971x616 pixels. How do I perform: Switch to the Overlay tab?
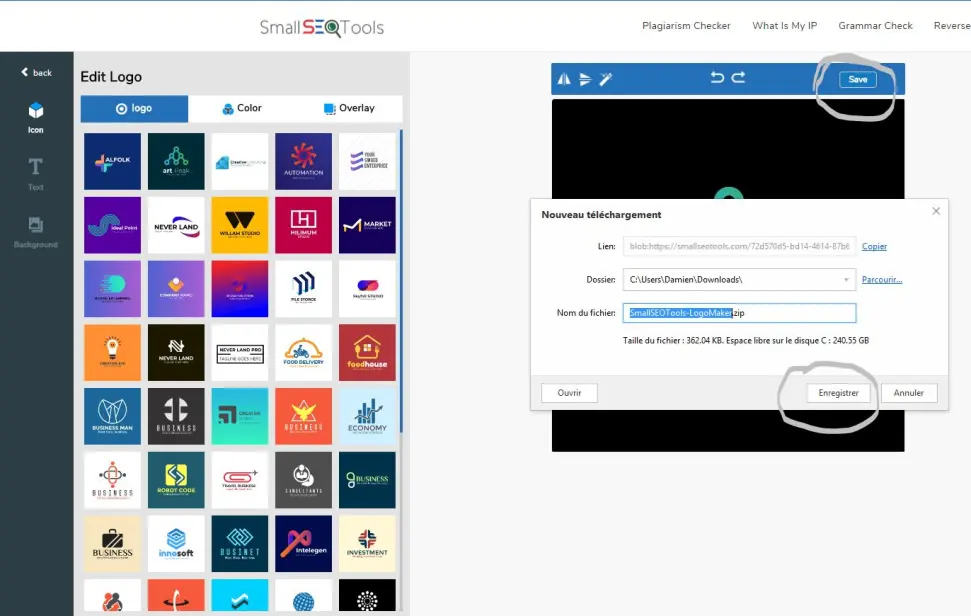(x=349, y=108)
